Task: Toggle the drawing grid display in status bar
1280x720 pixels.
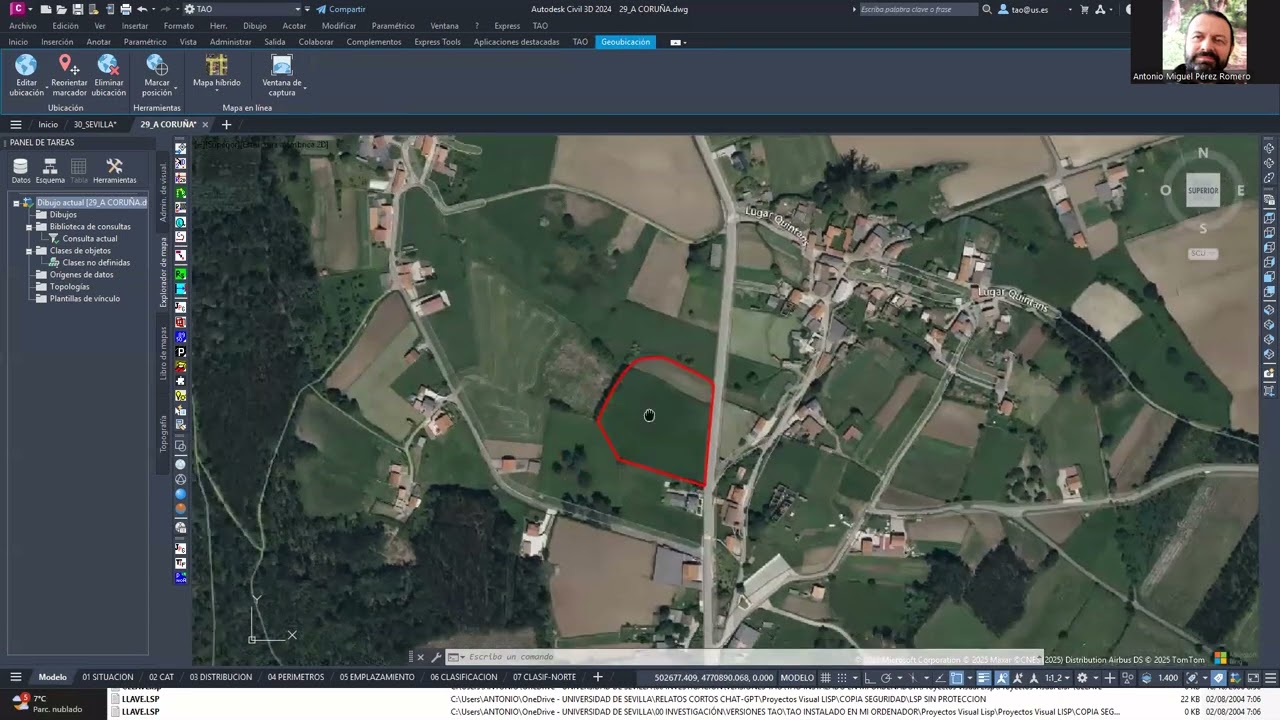Action: click(826, 678)
